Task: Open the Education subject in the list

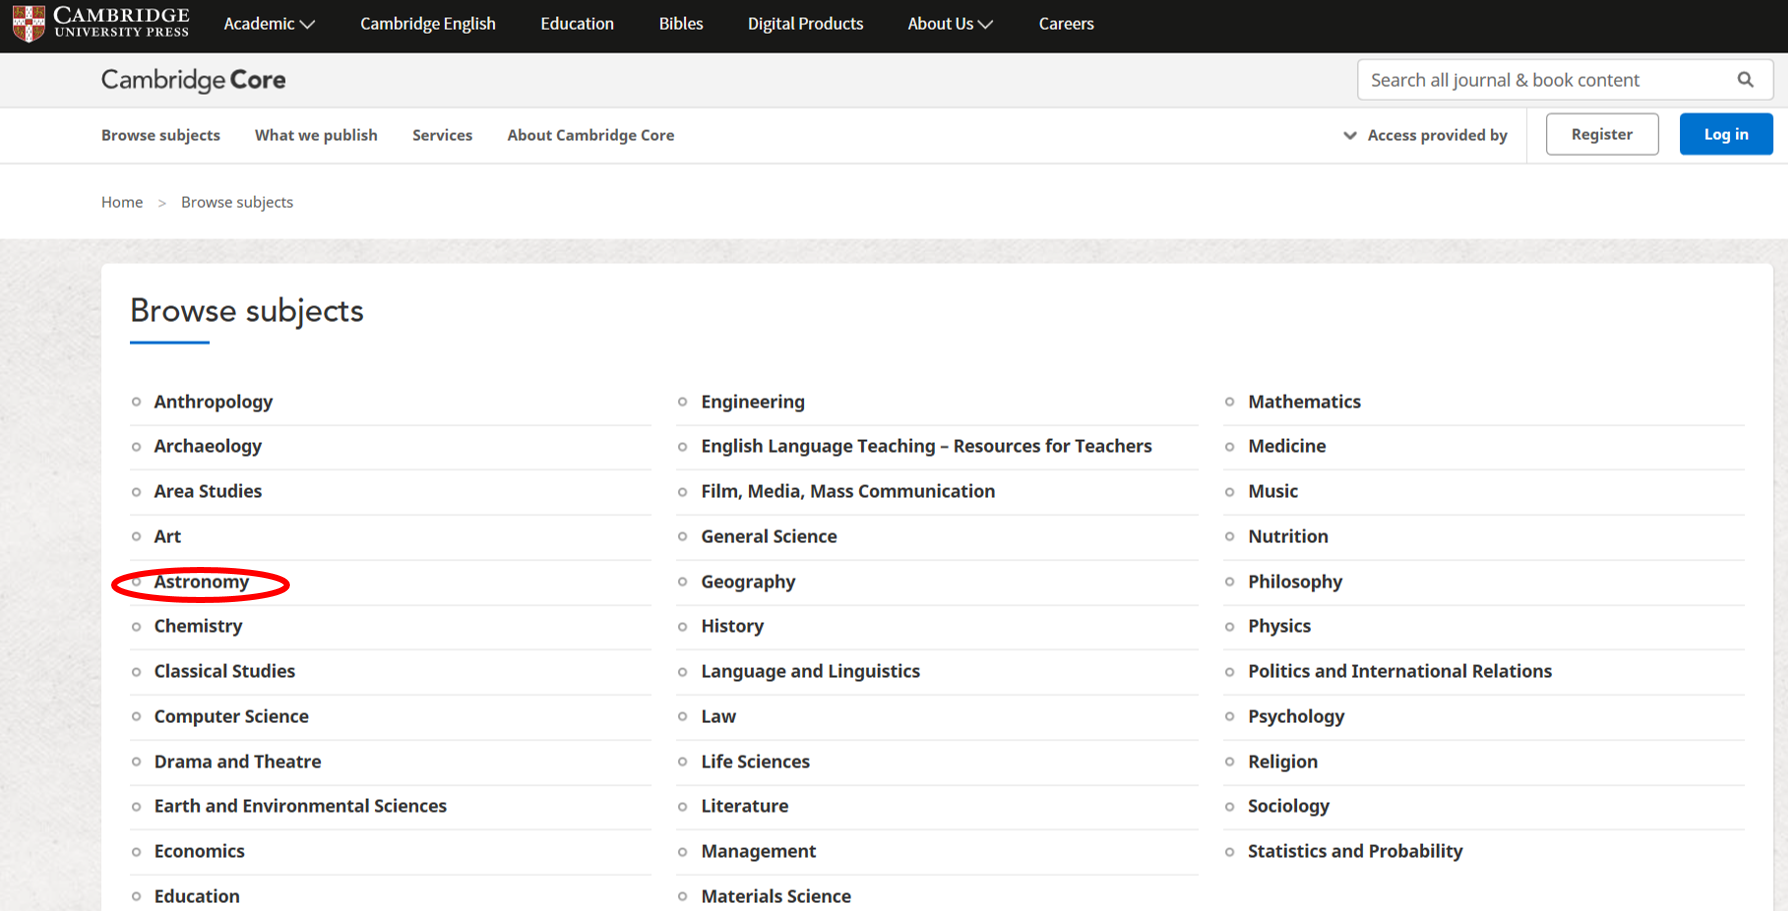Action: coord(197,896)
